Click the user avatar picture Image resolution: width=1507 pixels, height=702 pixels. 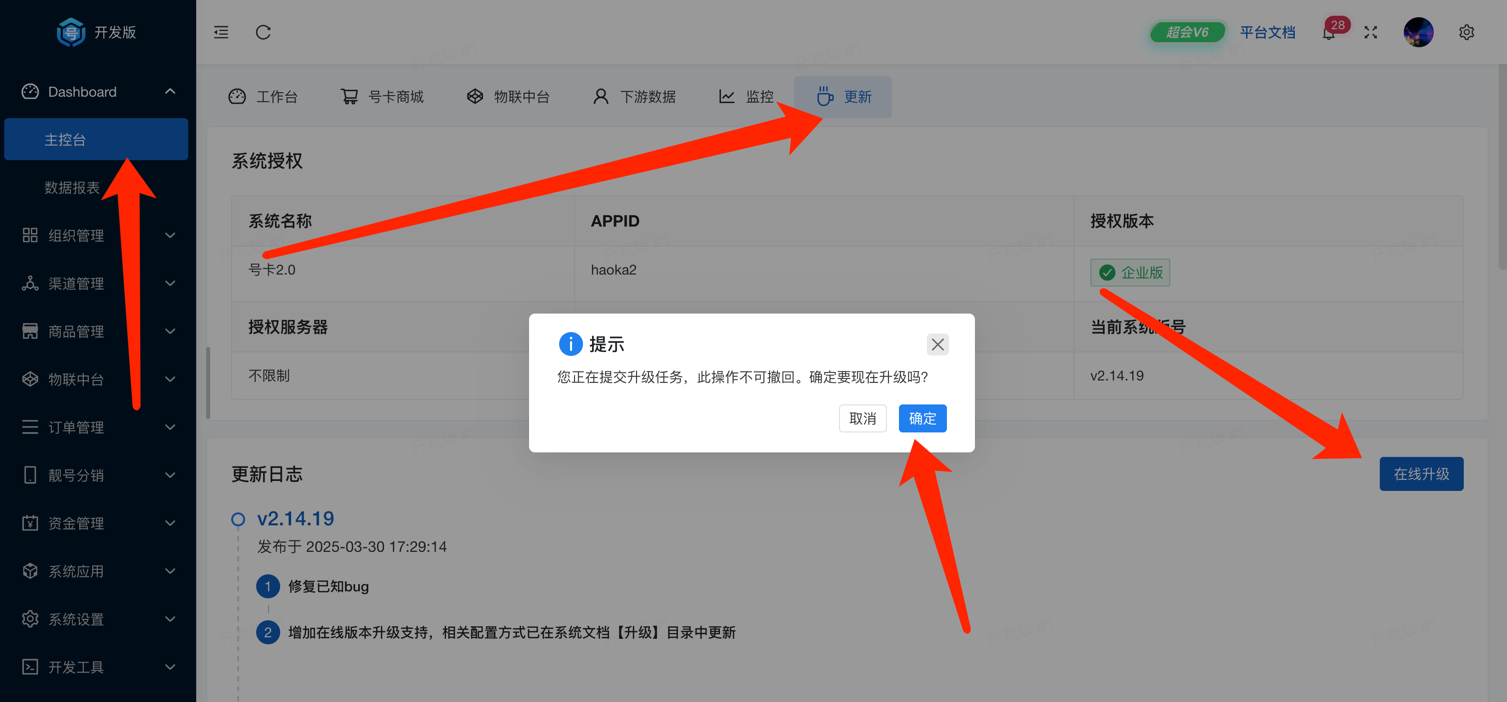point(1418,33)
